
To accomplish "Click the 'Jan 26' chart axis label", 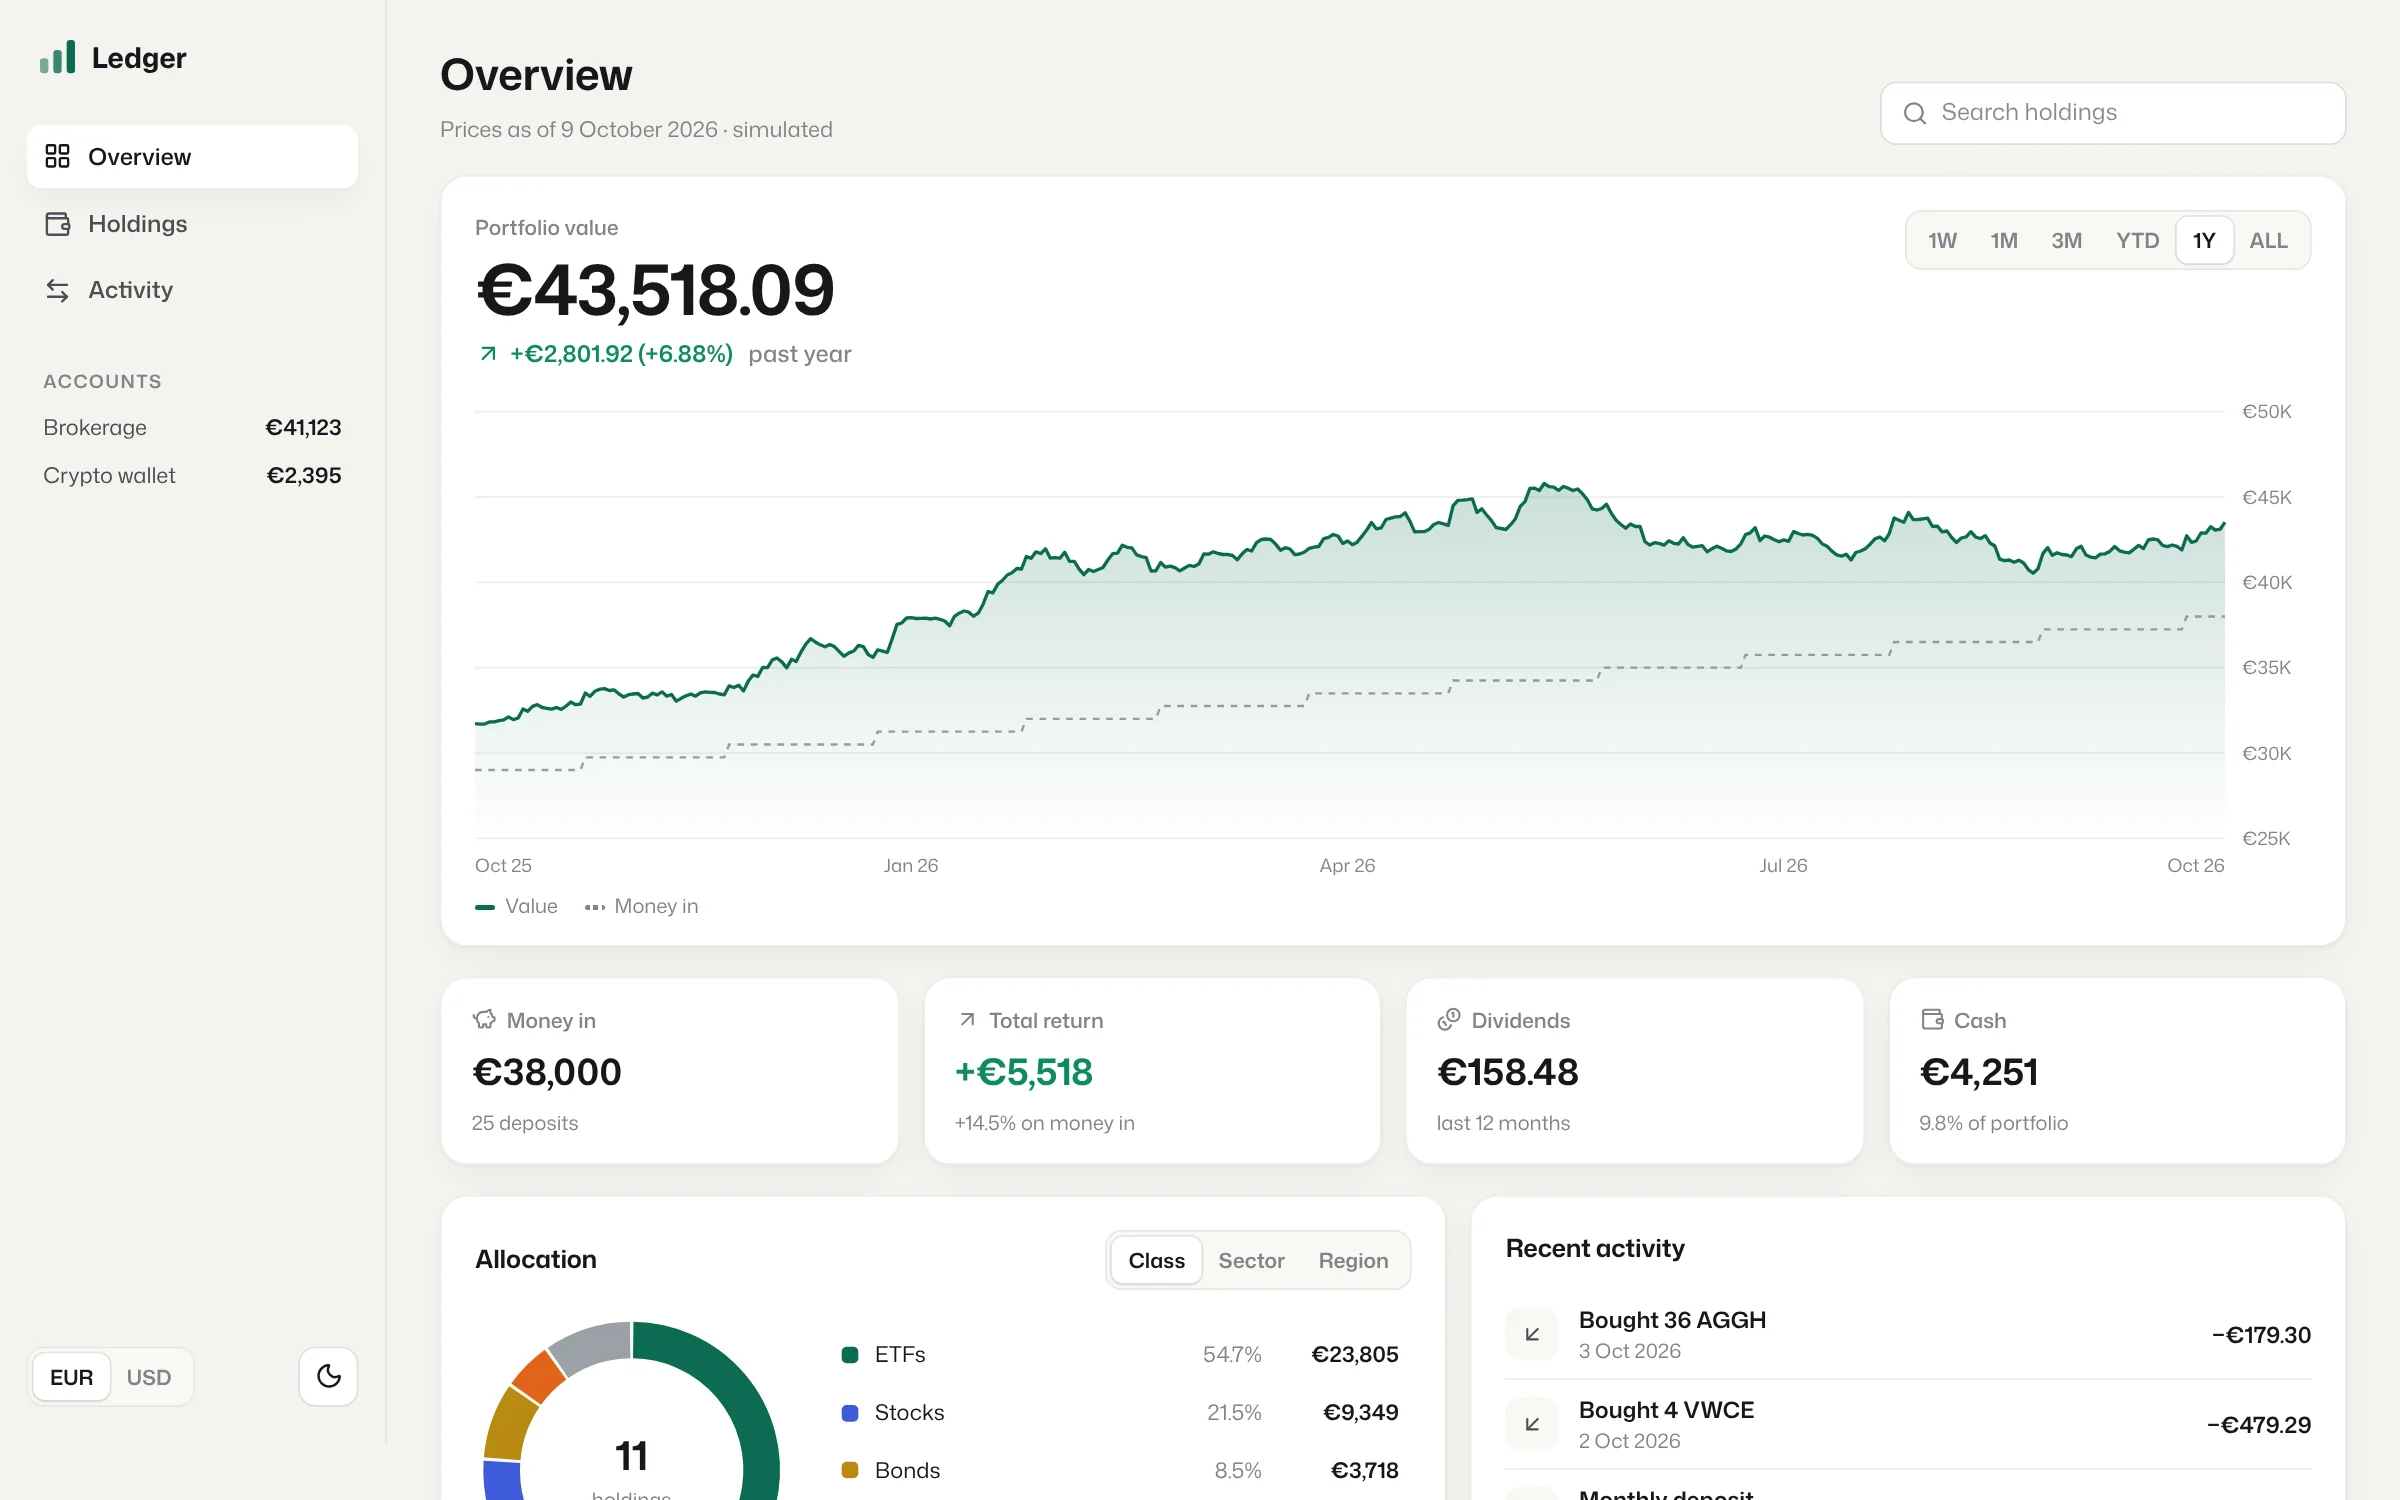I will (x=911, y=866).
